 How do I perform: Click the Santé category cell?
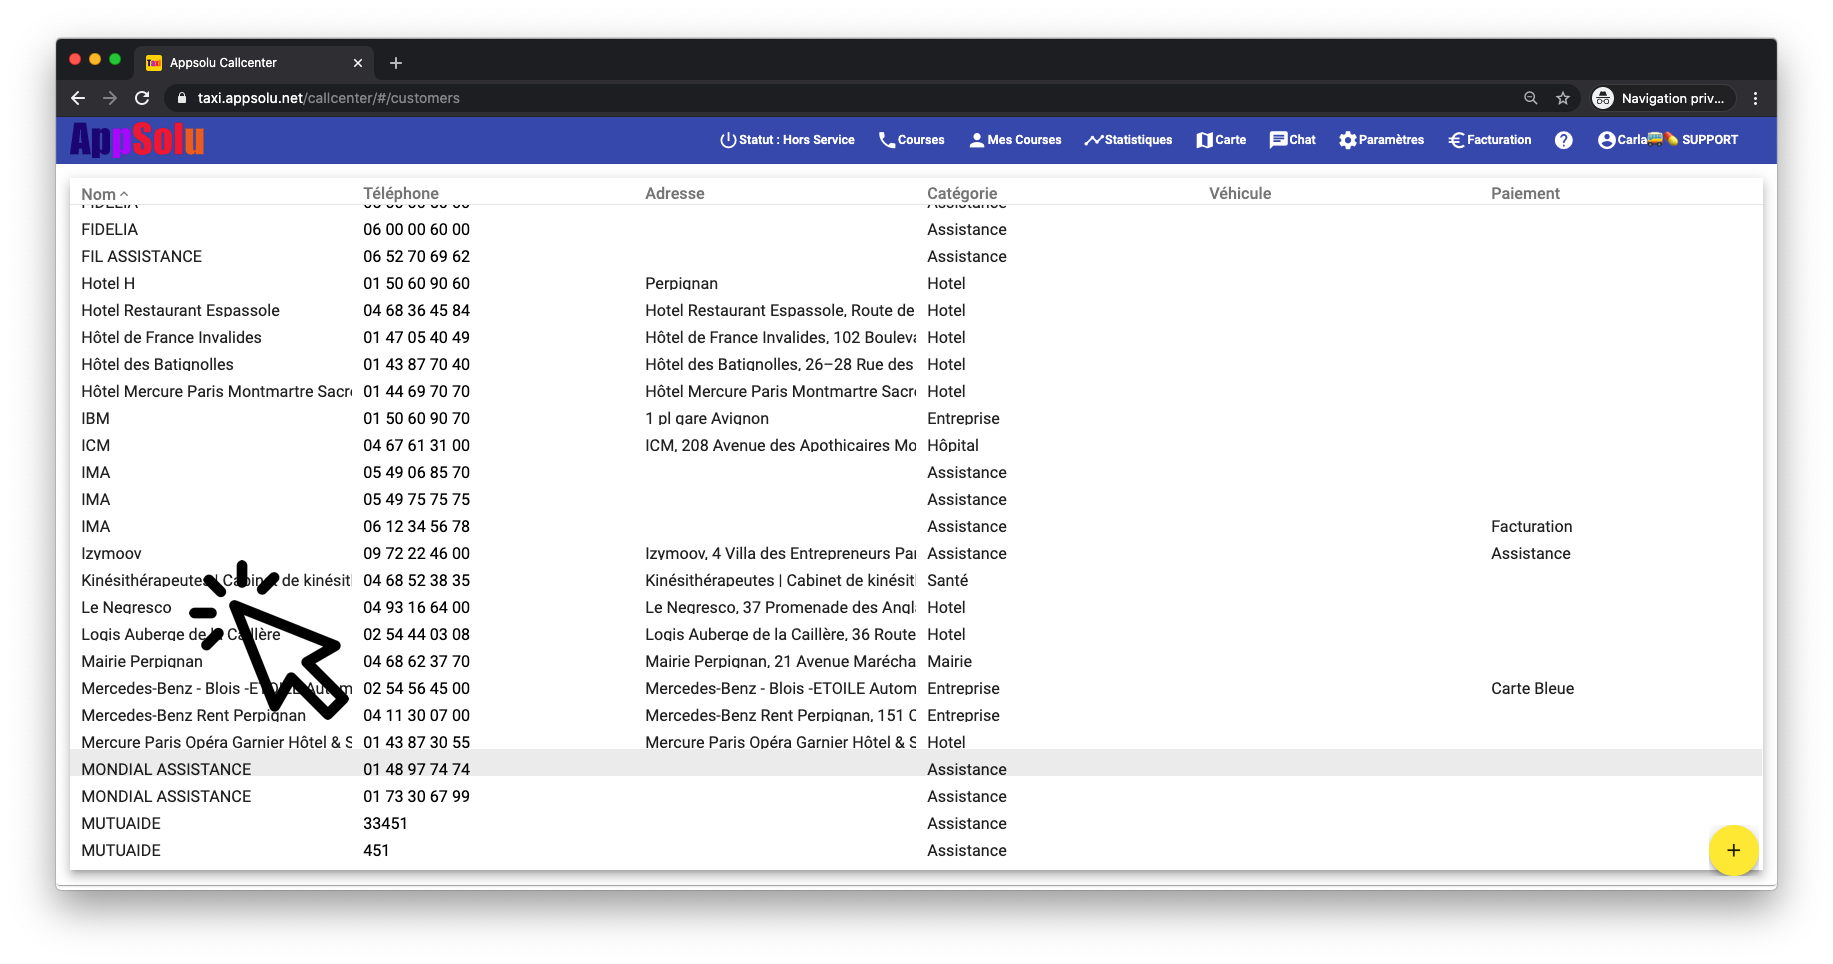point(947,581)
